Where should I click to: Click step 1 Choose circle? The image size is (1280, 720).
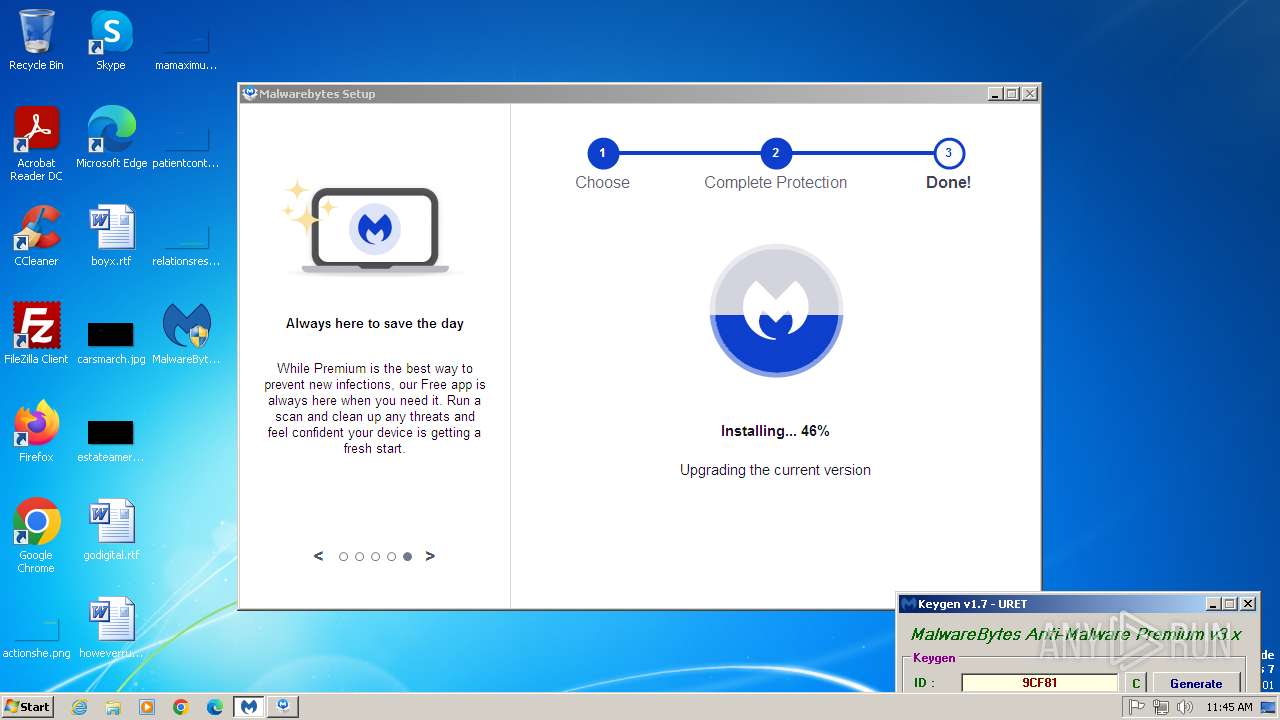(602, 153)
